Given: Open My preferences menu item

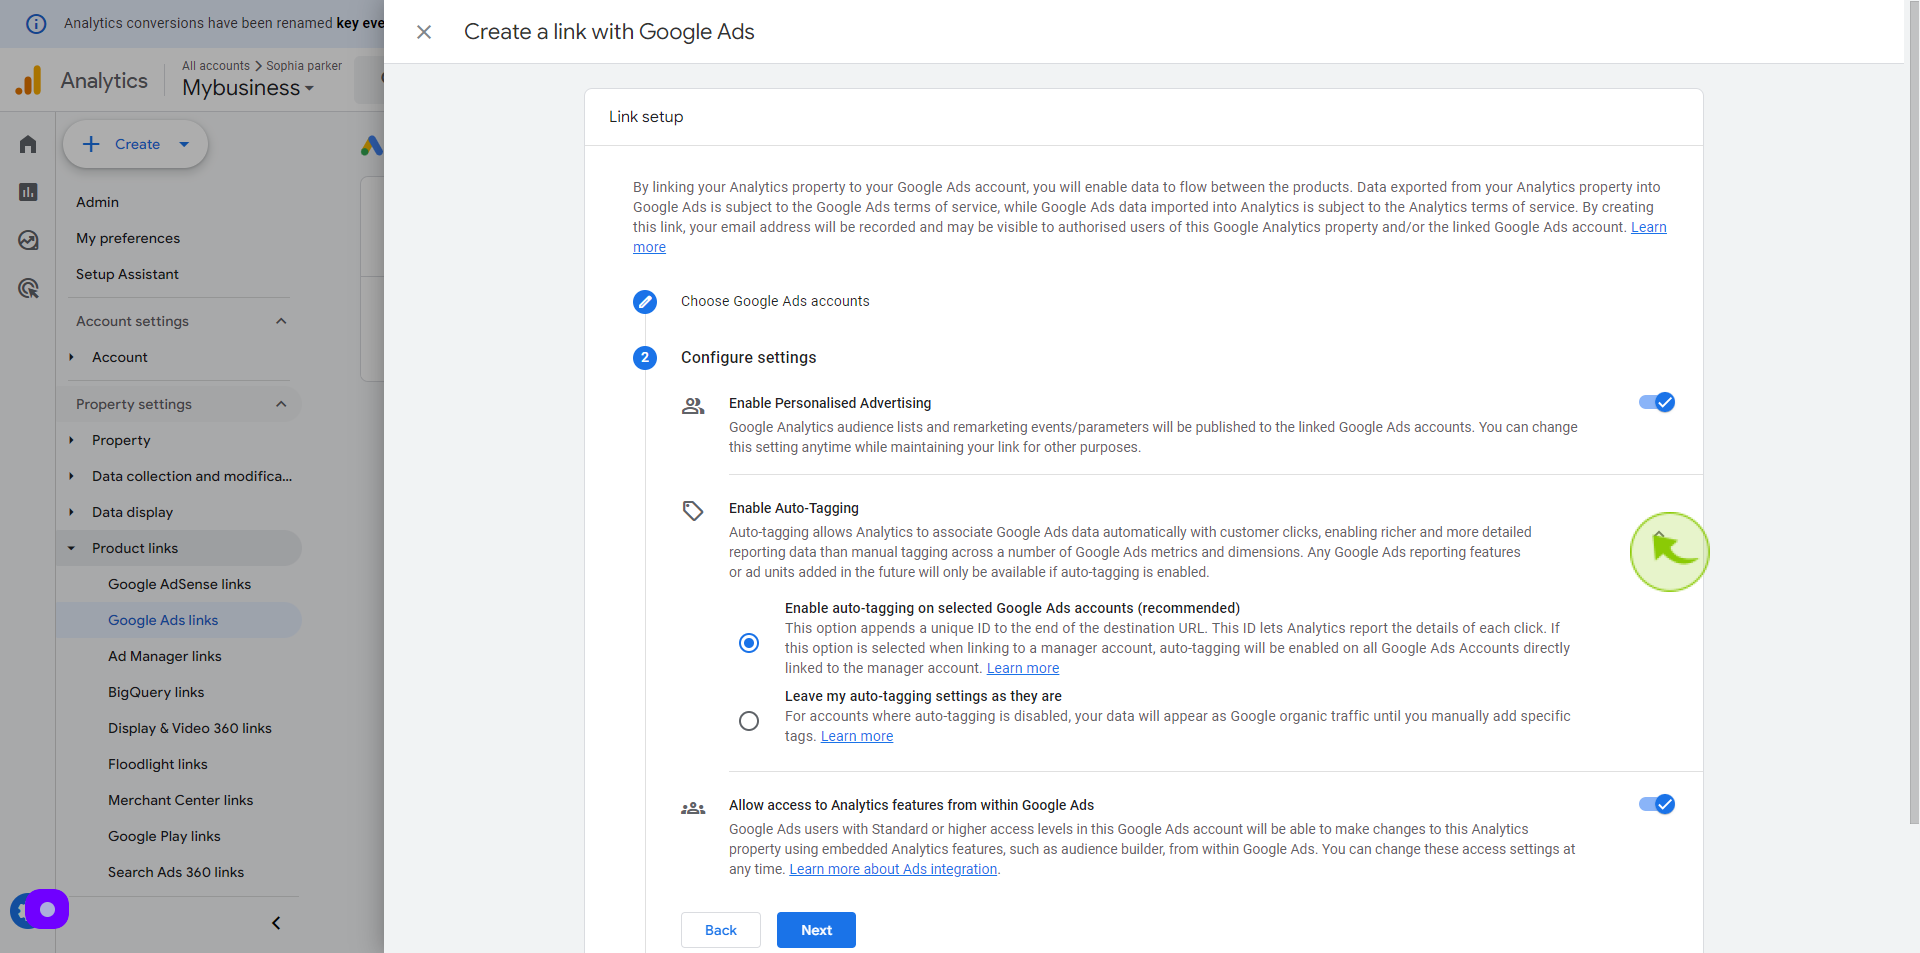Looking at the screenshot, I should 128,238.
